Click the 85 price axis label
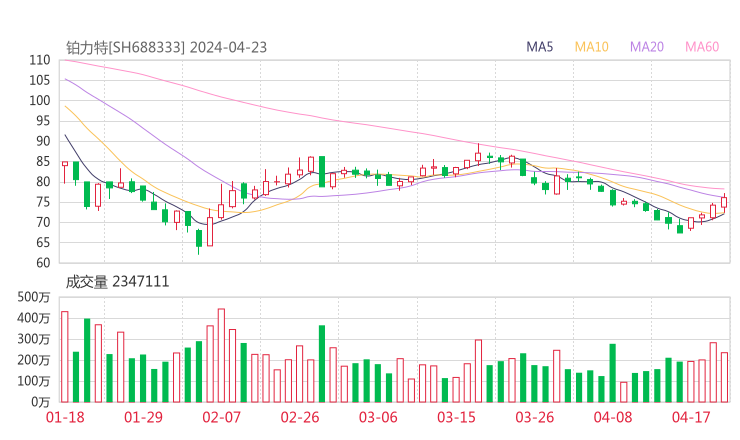Viewport: 740px width, 440px height. click(43, 162)
